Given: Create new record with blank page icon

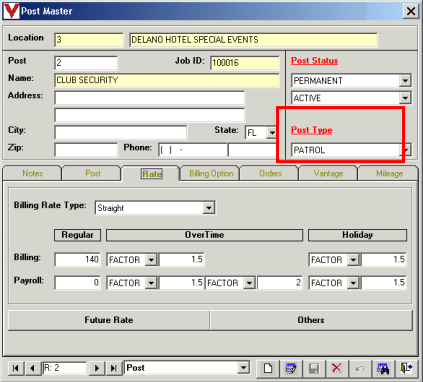Looking at the screenshot, I should click(x=268, y=368).
